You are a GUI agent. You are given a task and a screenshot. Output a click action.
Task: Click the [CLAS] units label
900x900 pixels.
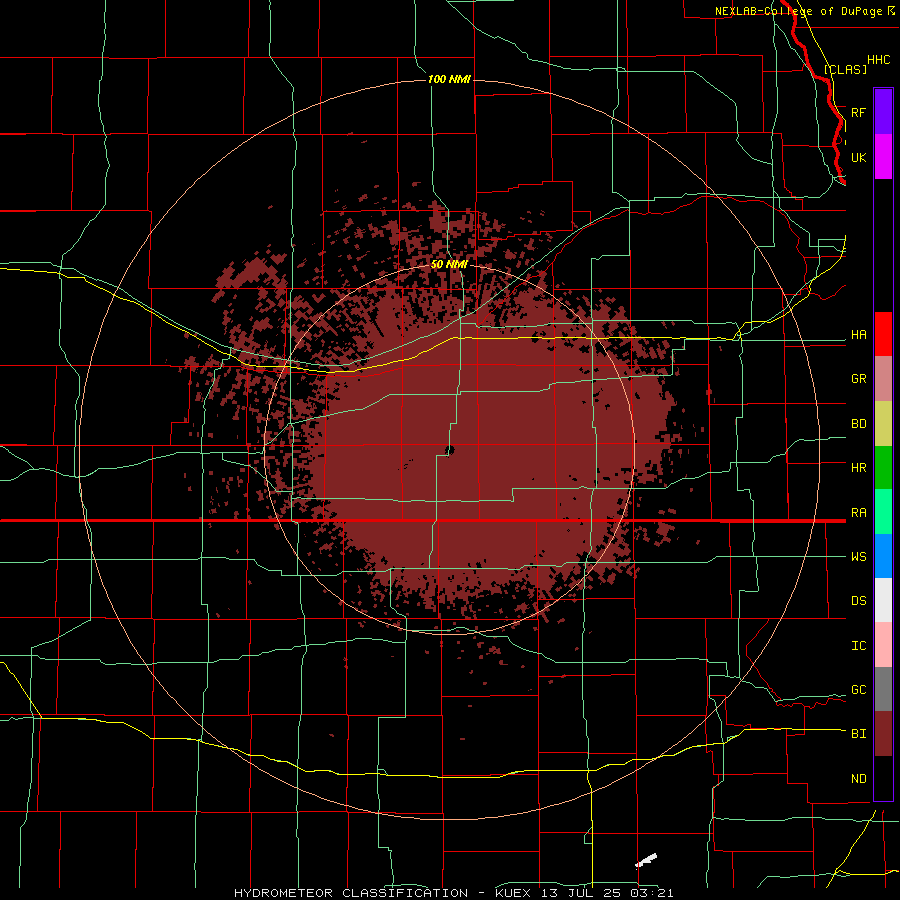click(x=845, y=69)
